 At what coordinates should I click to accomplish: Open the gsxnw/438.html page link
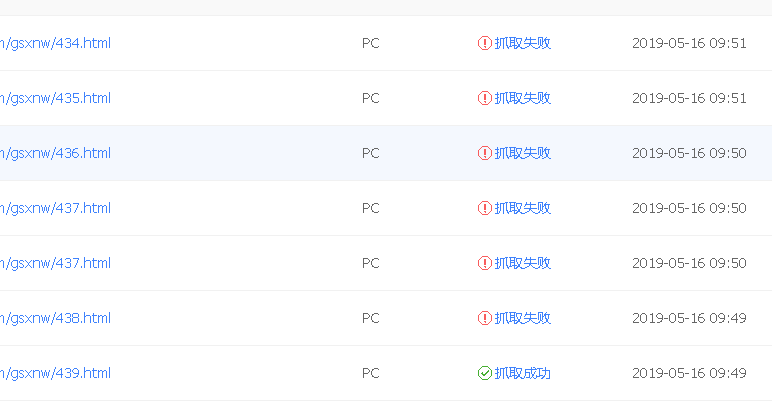(x=55, y=318)
